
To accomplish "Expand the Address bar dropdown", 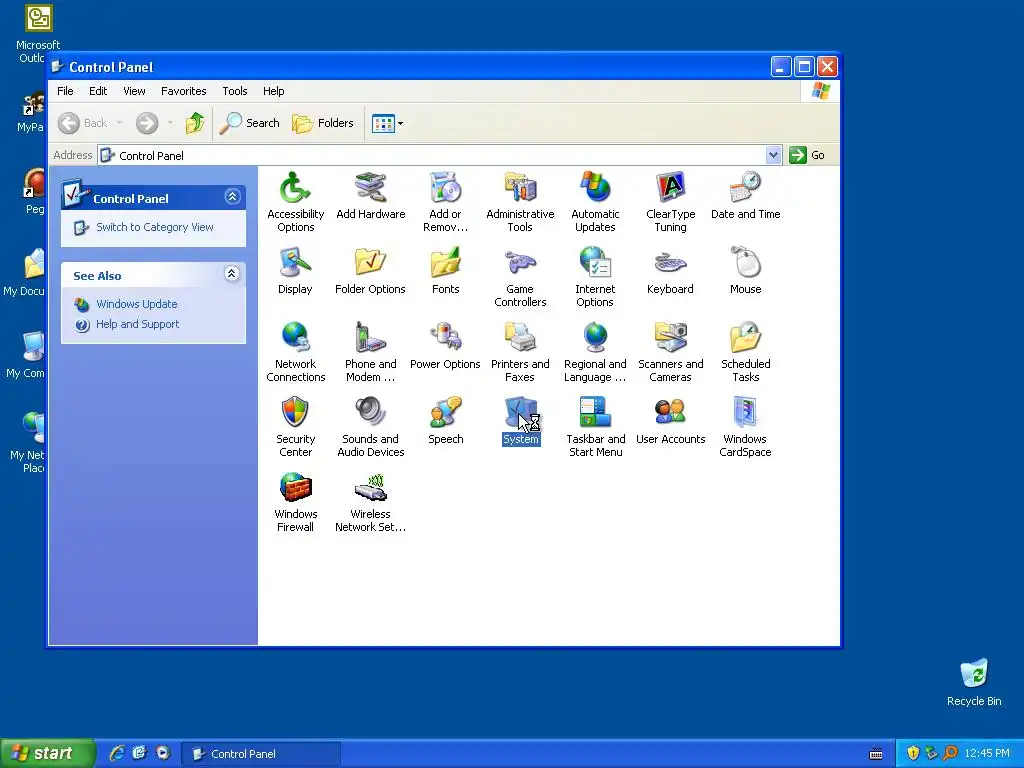I will (773, 155).
